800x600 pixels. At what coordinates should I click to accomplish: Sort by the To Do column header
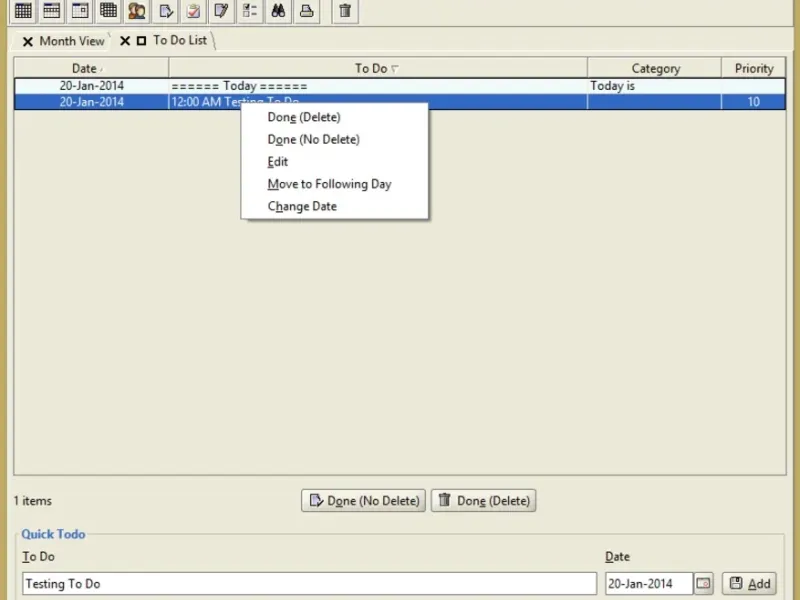click(378, 68)
